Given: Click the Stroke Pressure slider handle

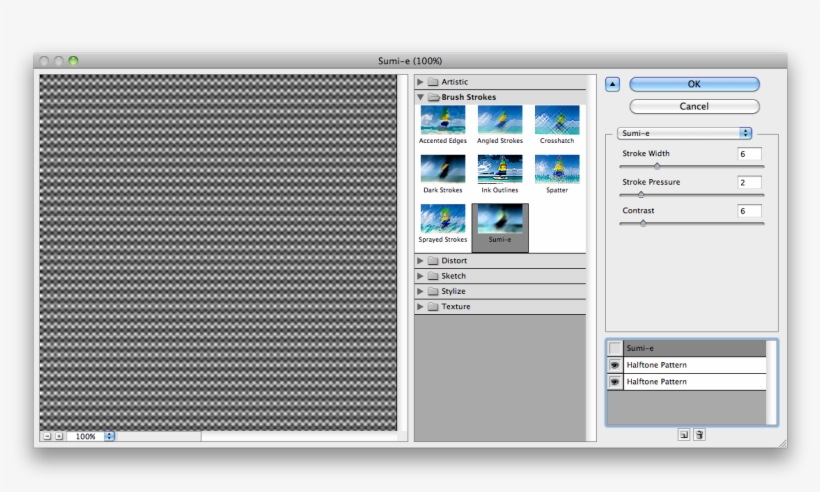Looking at the screenshot, I should (641, 194).
